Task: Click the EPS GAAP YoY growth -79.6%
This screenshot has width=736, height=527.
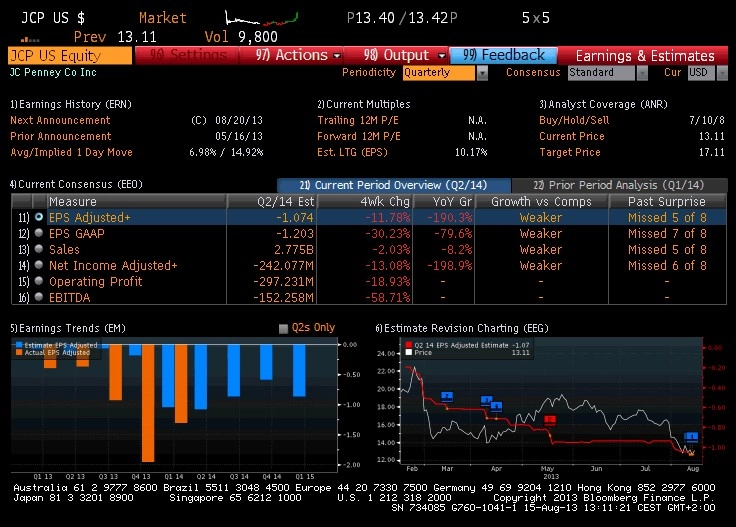Action: pos(453,233)
